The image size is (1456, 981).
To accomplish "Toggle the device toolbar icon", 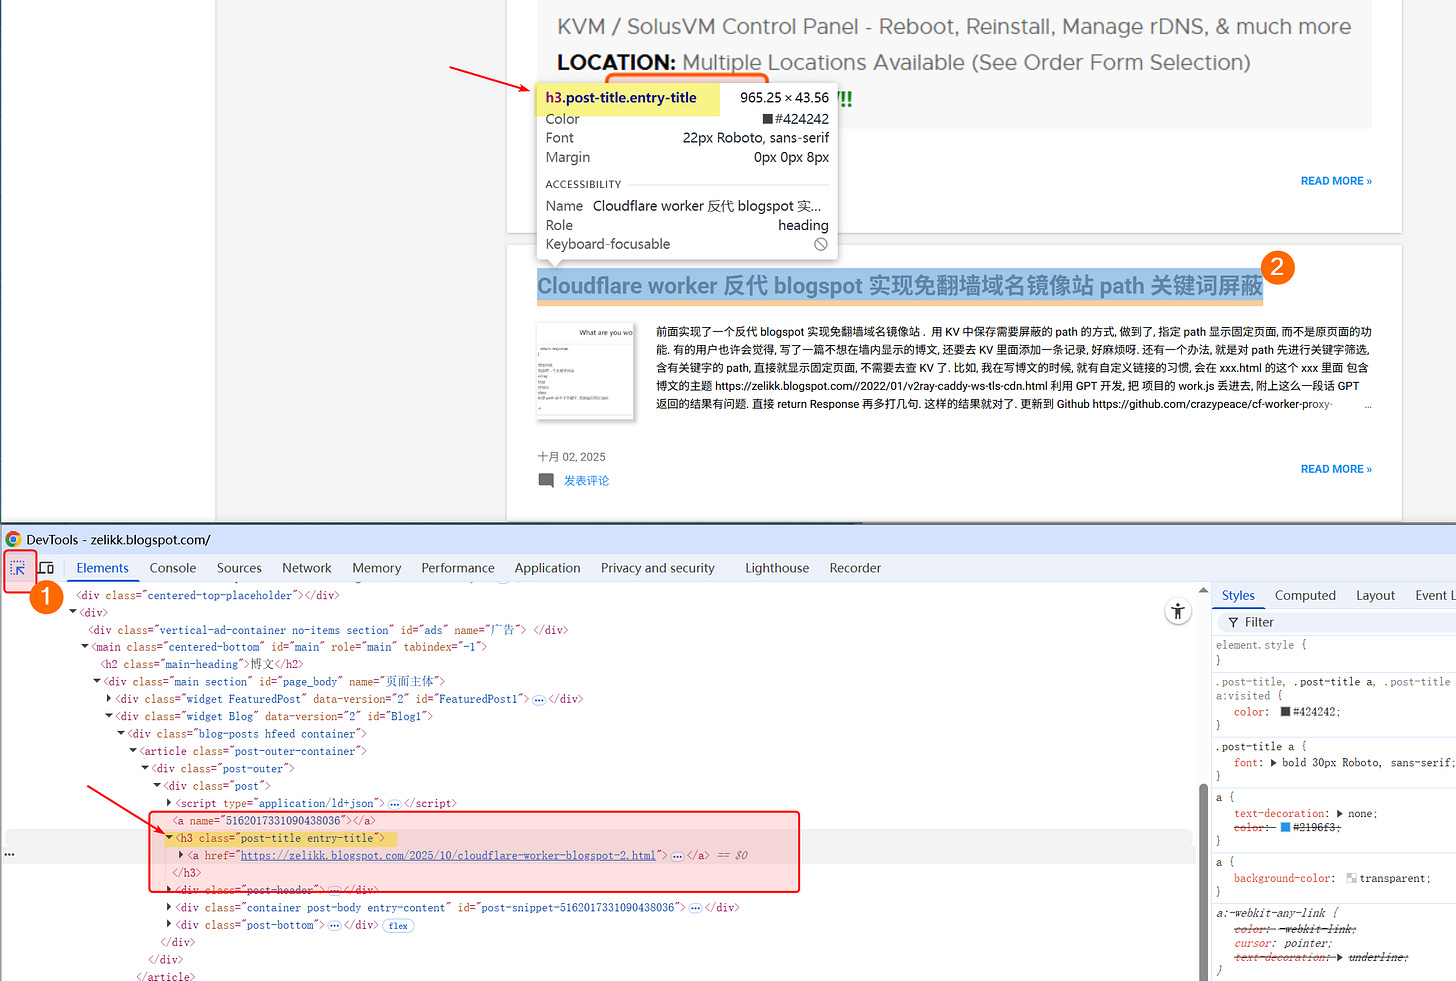I will (x=46, y=568).
